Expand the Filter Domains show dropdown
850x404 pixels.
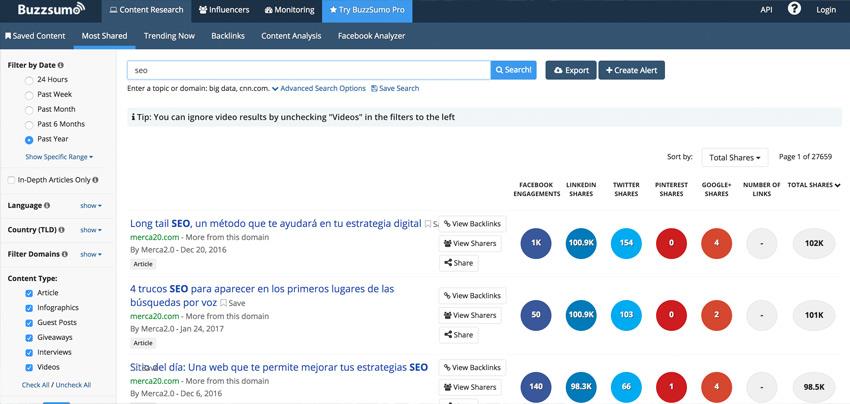pyautogui.click(x=91, y=254)
